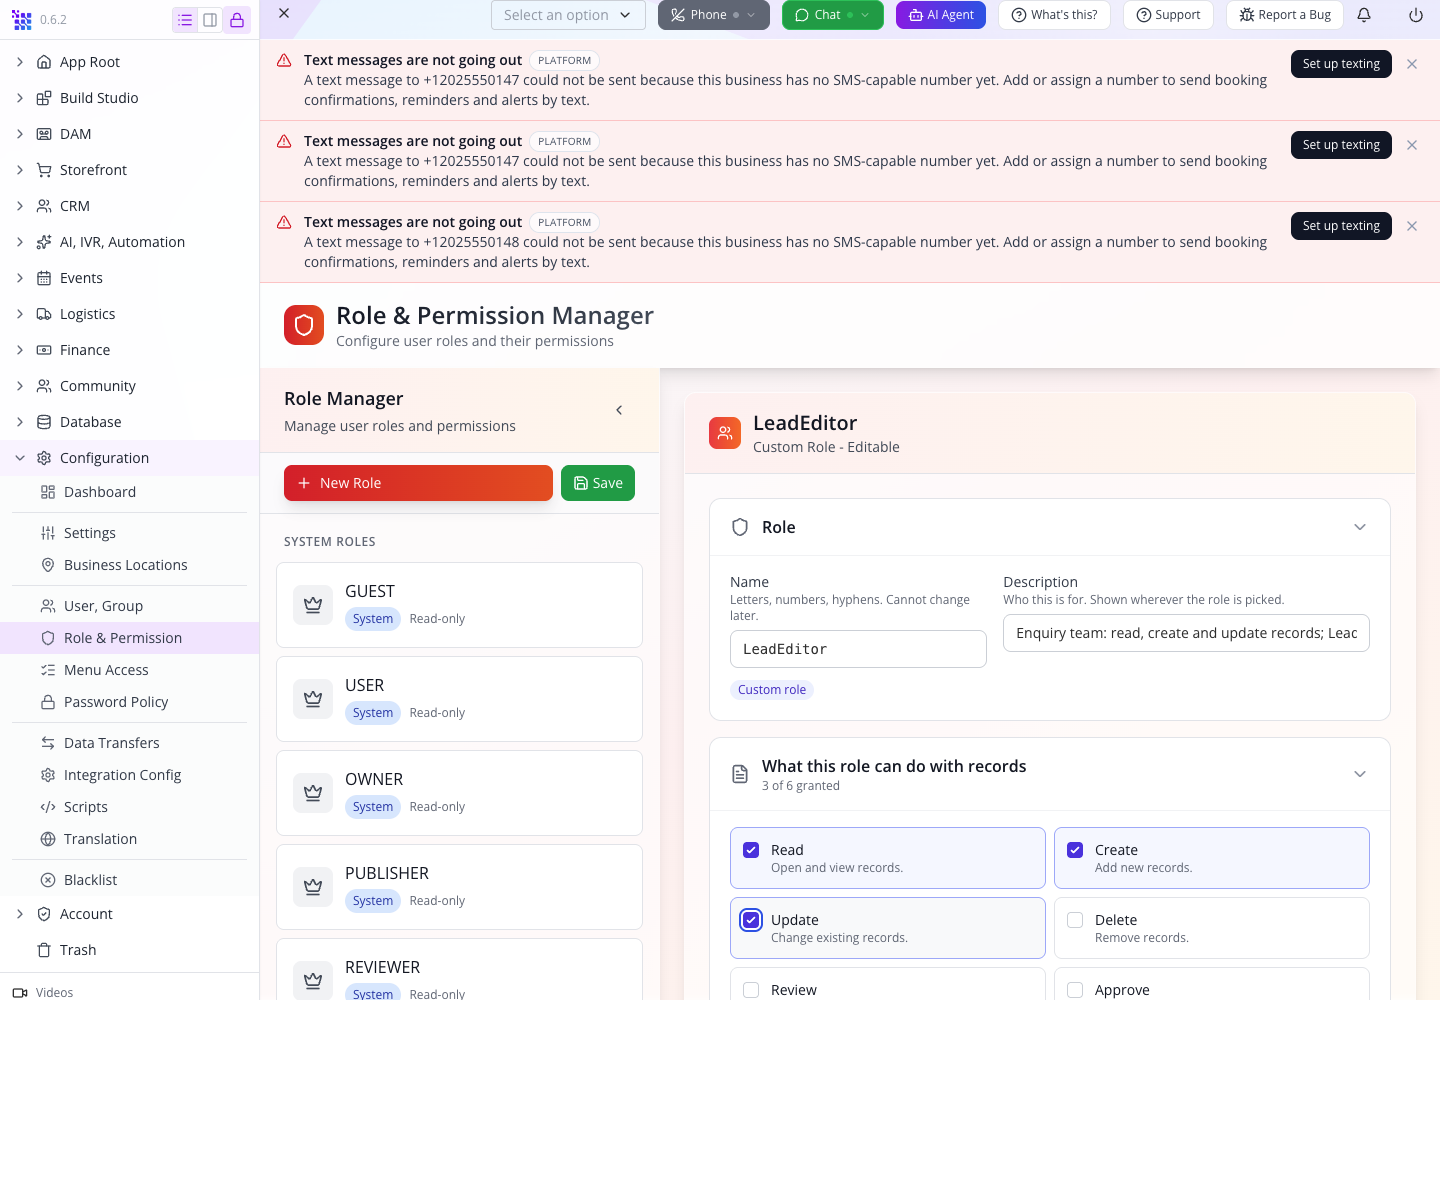Enable the Review permission checkbox
Screen dimensions: 1440x1200
pyautogui.click(x=751, y=990)
